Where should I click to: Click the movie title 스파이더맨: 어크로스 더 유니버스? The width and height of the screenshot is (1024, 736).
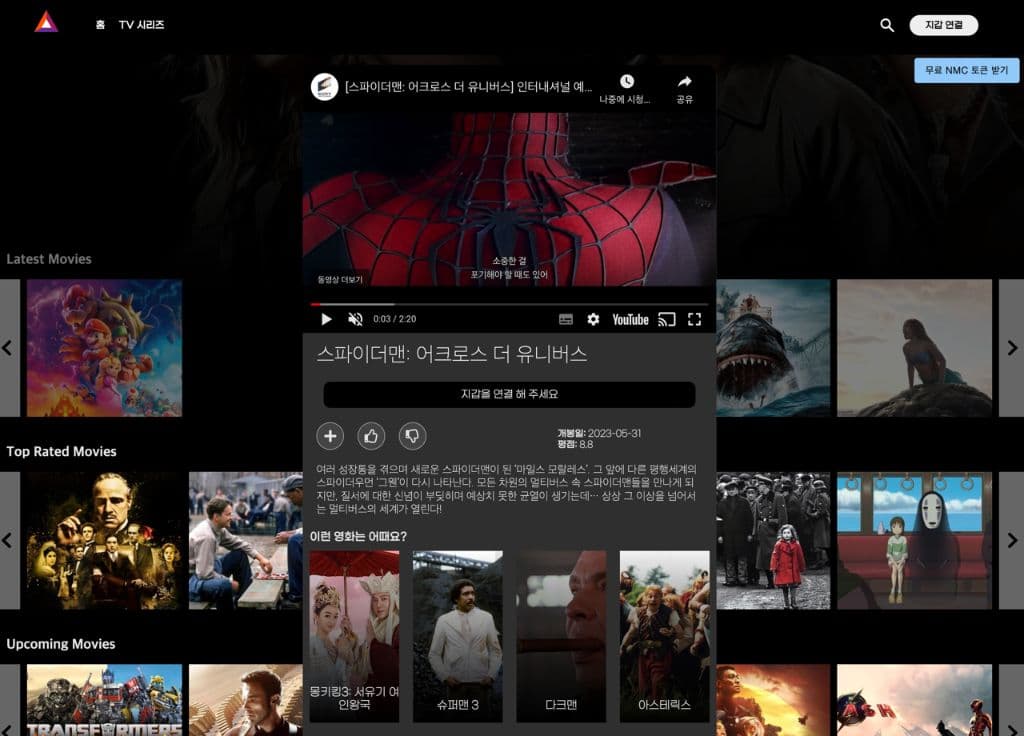coord(451,354)
